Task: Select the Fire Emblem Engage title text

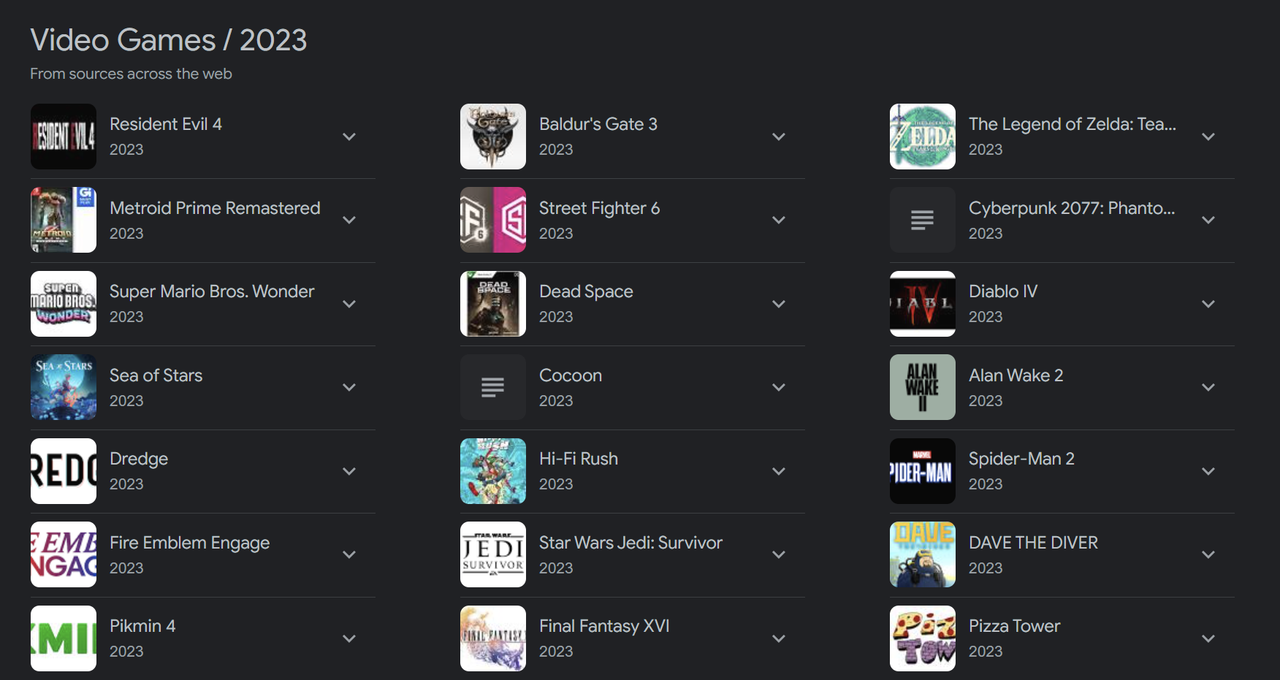Action: [190, 543]
